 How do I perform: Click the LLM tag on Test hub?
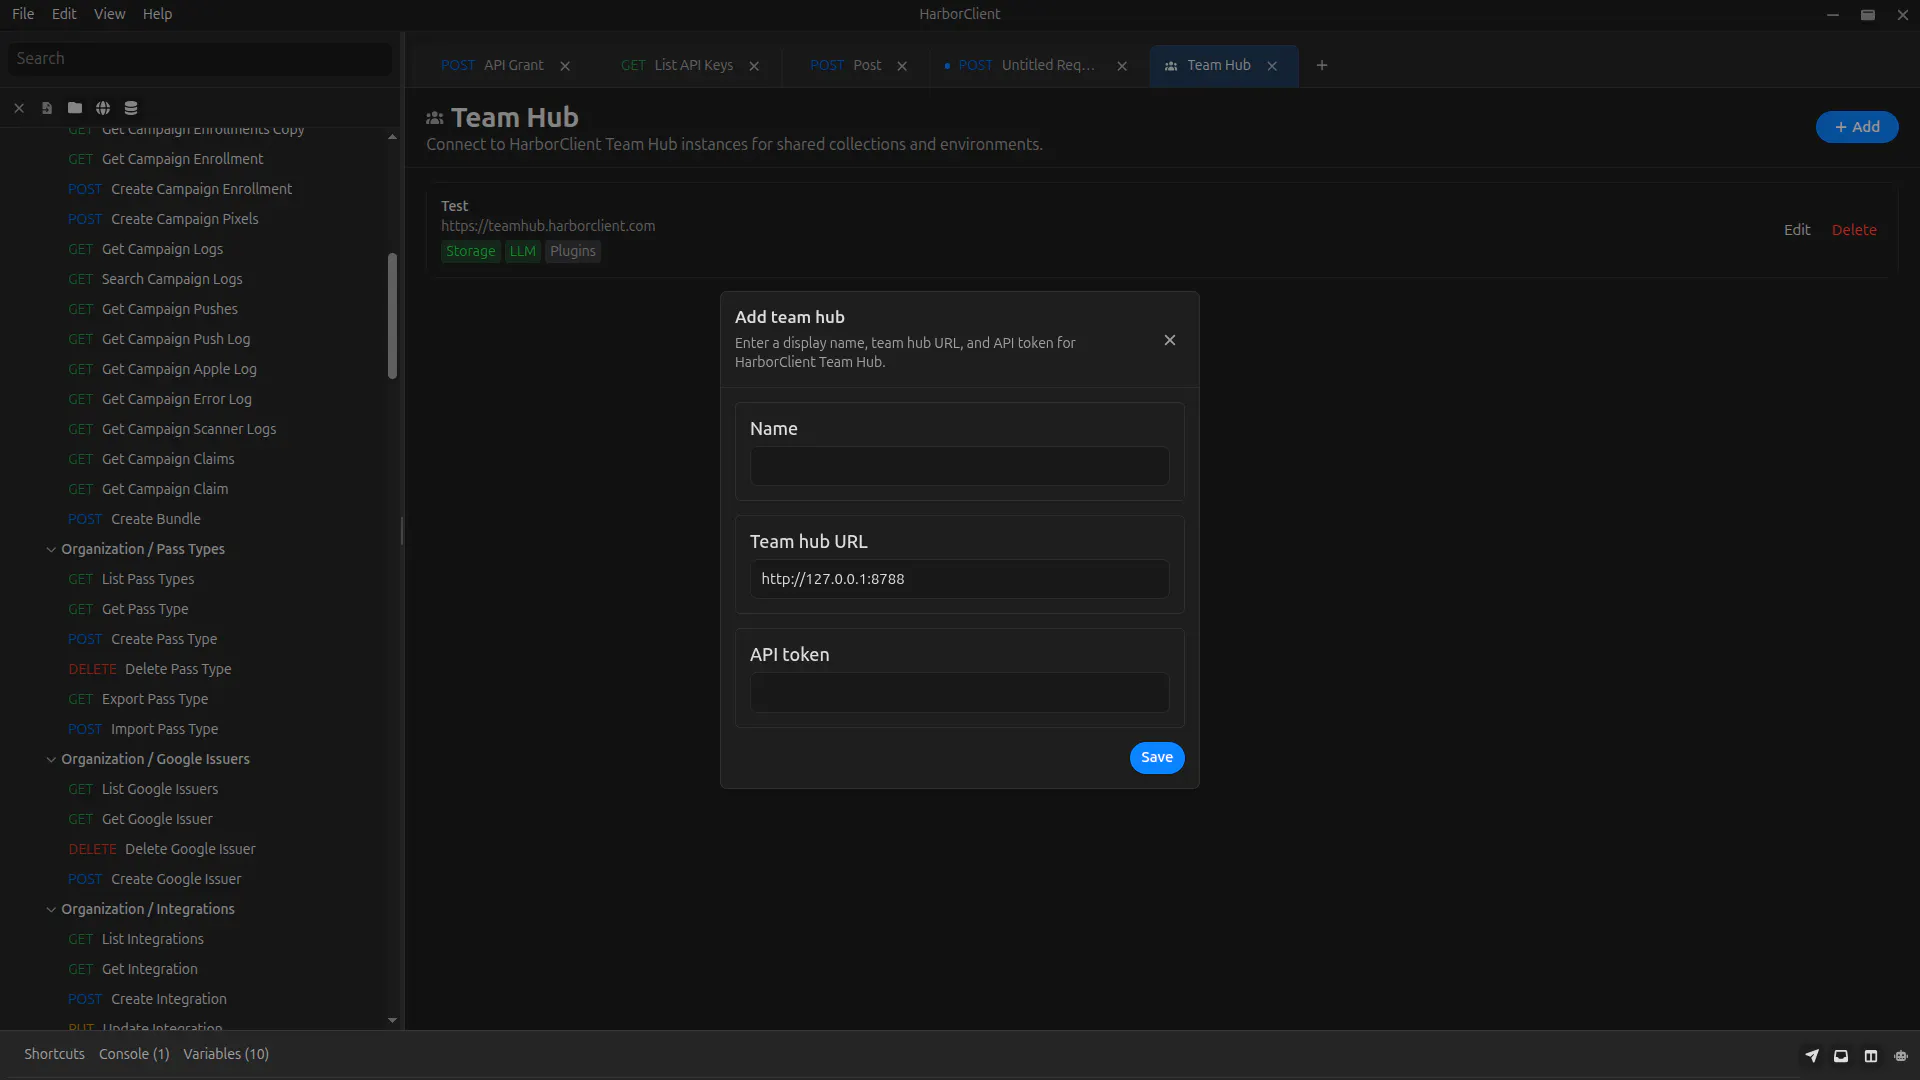[523, 251]
